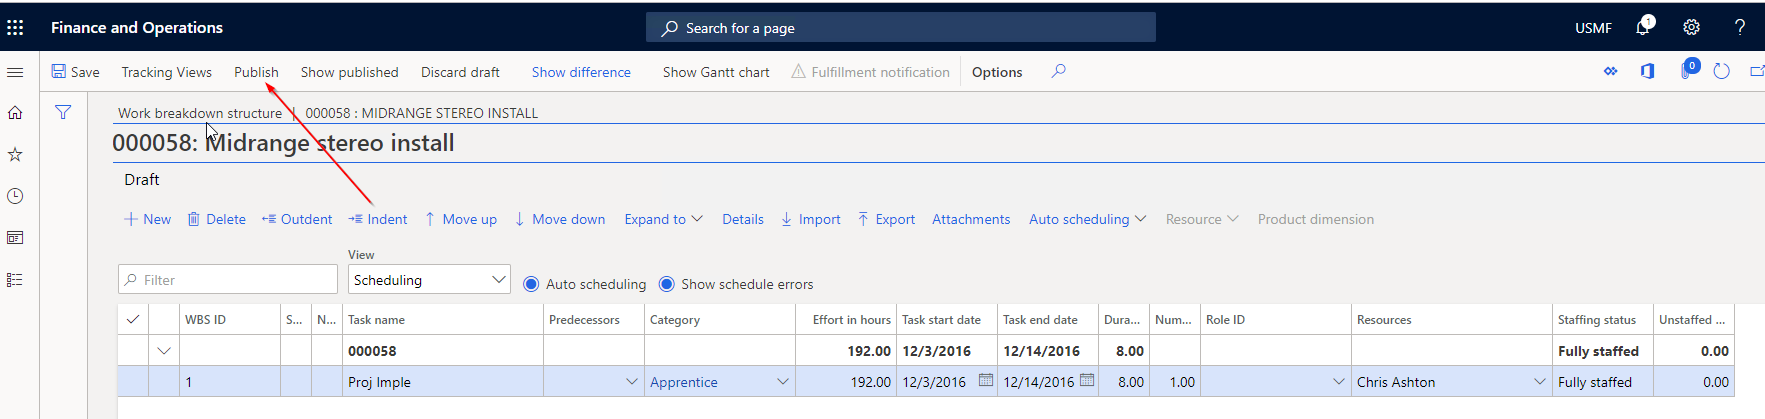Click the Work breakdown structure breadcrumb

[200, 113]
